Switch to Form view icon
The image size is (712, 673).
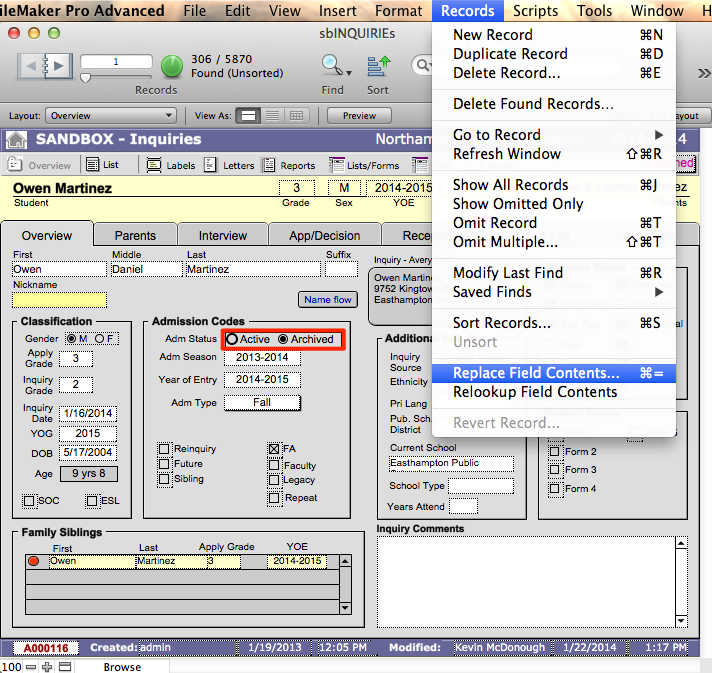pyautogui.click(x=248, y=116)
